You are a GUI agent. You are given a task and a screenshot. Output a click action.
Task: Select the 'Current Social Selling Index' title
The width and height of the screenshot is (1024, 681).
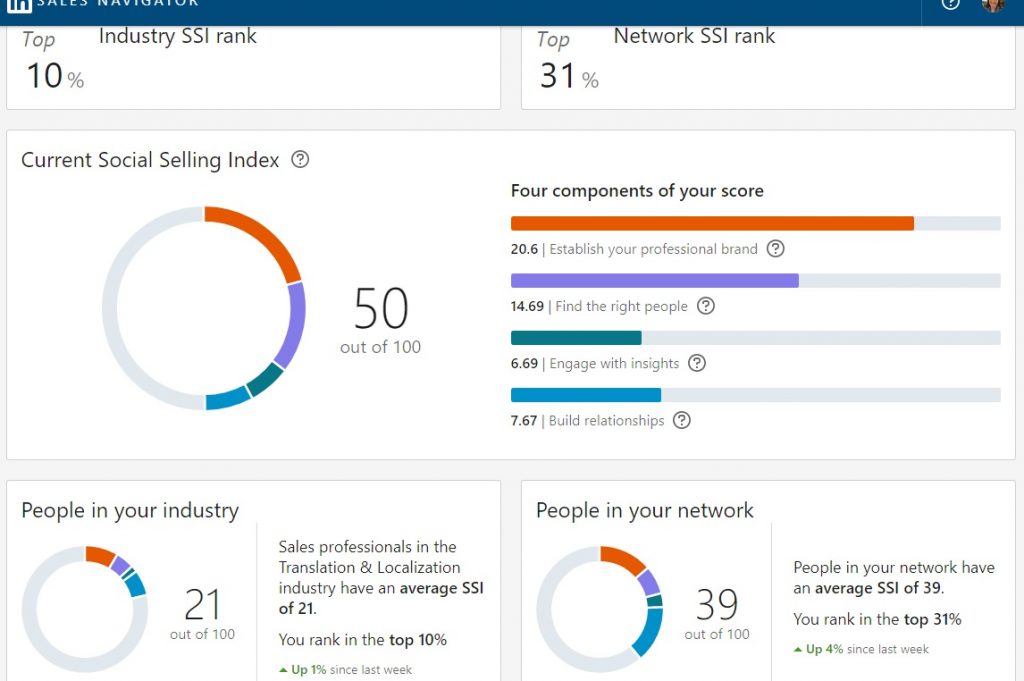pos(150,160)
